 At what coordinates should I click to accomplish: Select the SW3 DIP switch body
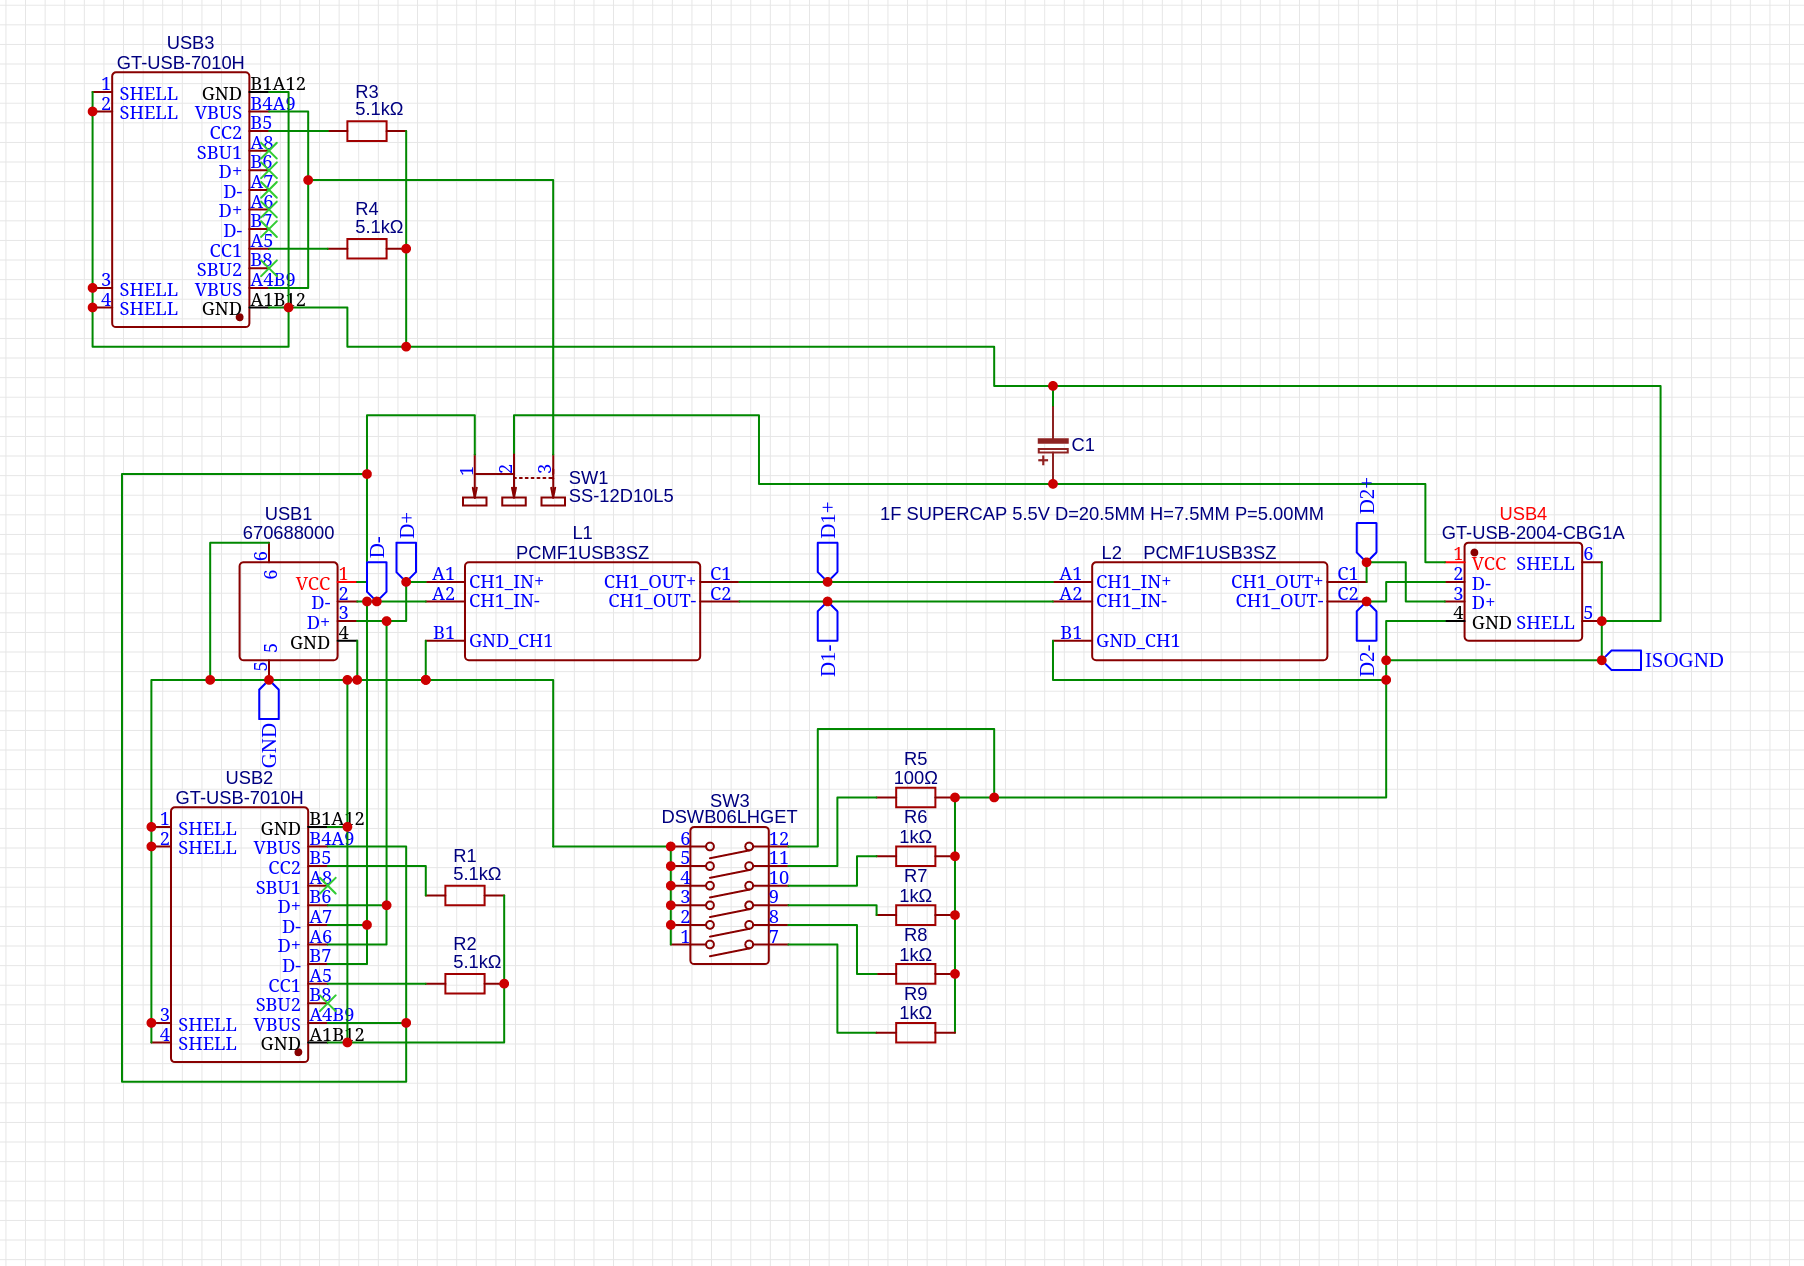coord(729,895)
